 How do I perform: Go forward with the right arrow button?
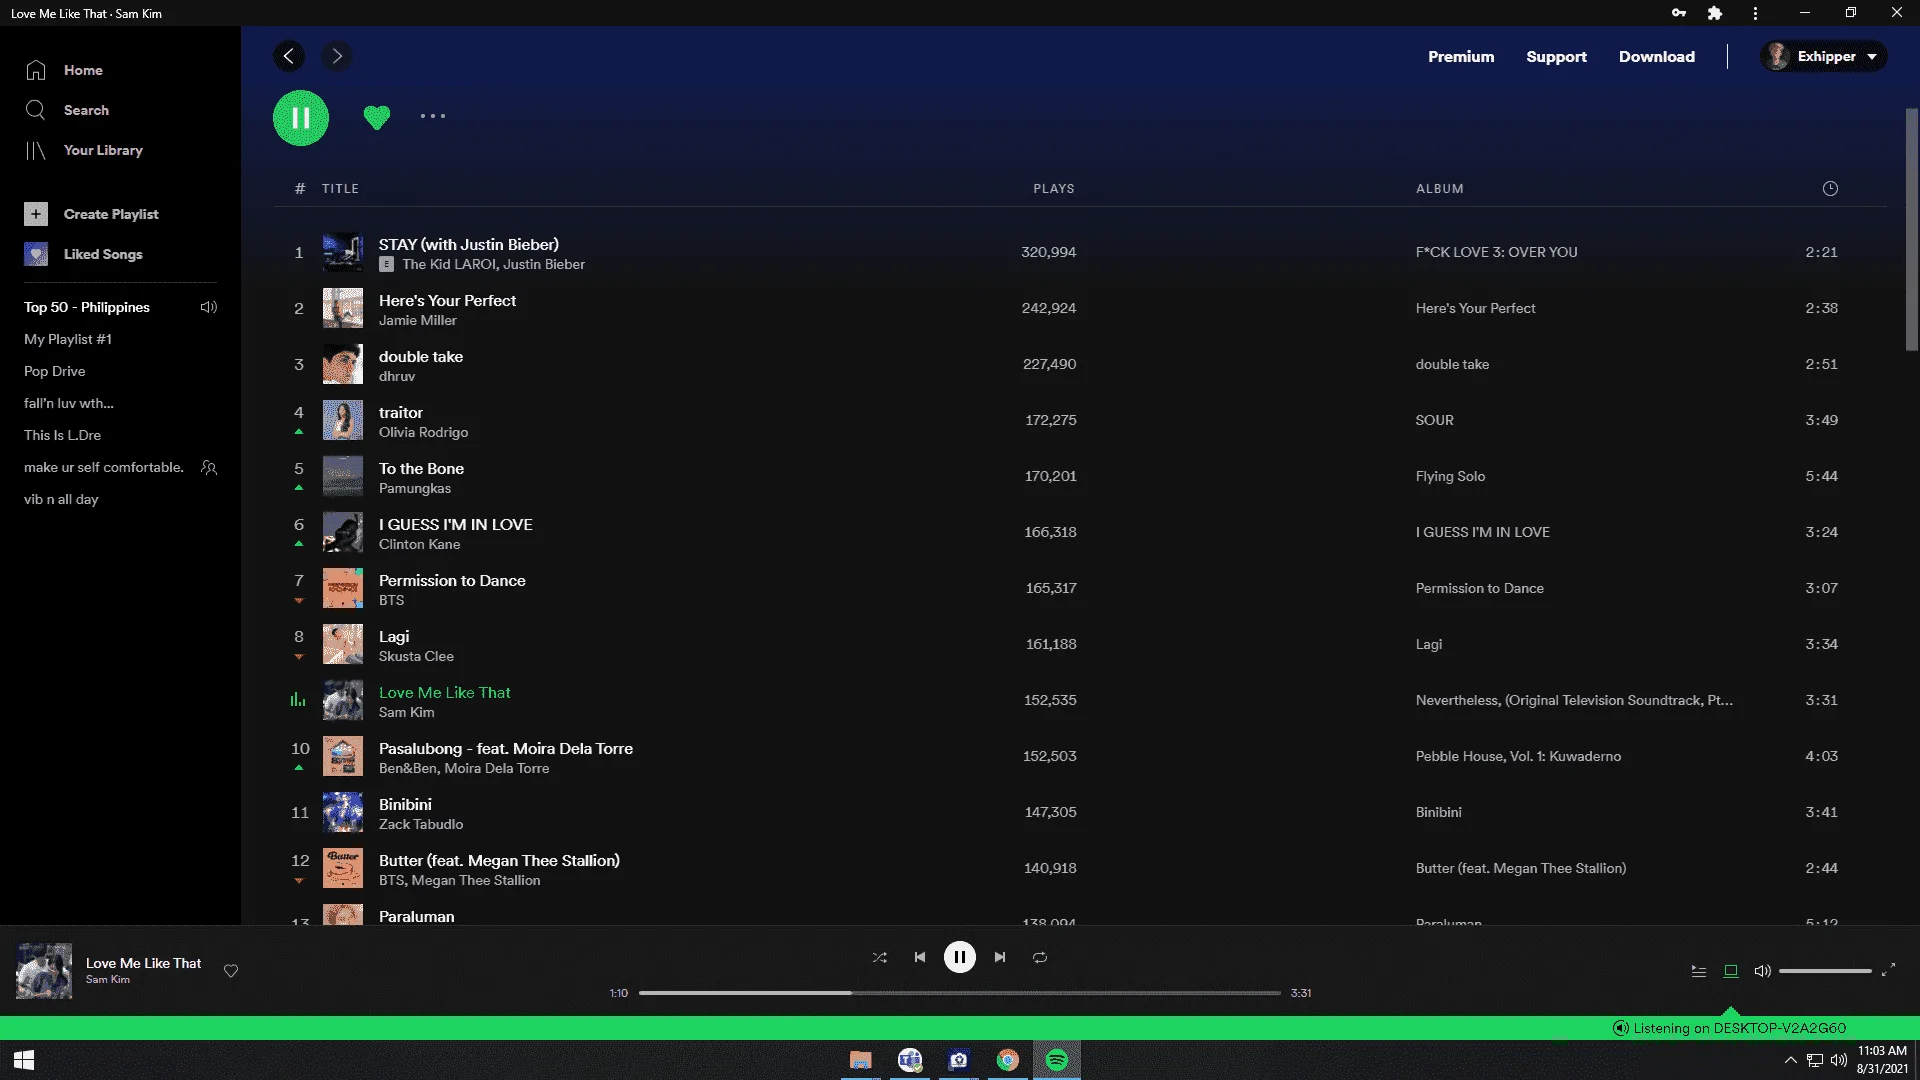coord(337,56)
